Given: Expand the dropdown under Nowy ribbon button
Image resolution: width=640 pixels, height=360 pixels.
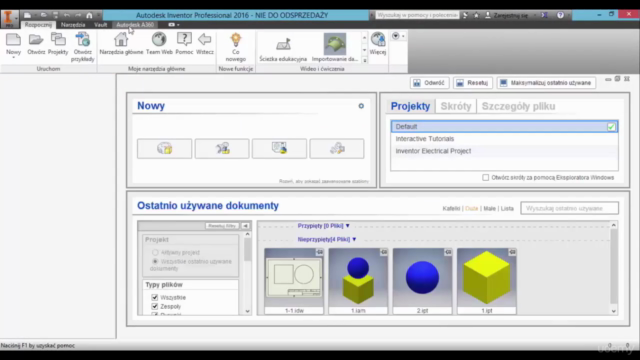Looking at the screenshot, I should [x=13, y=58].
